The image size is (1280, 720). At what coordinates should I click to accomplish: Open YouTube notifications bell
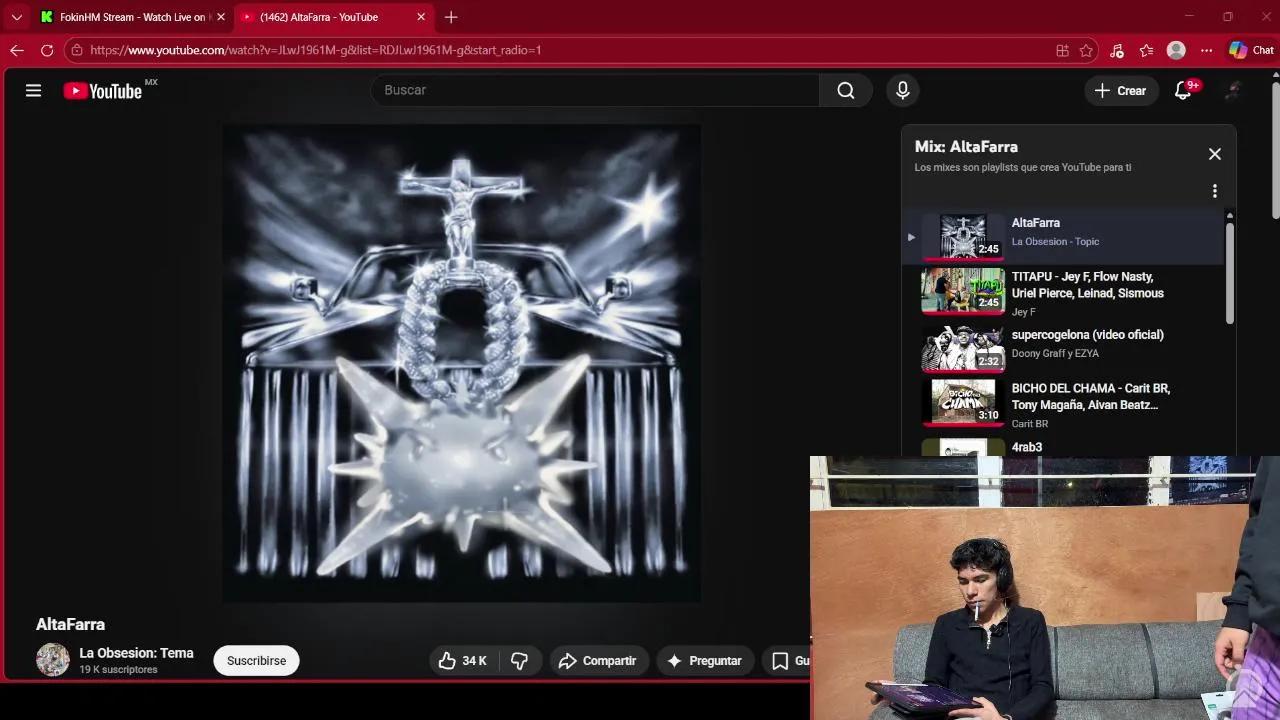click(1183, 90)
